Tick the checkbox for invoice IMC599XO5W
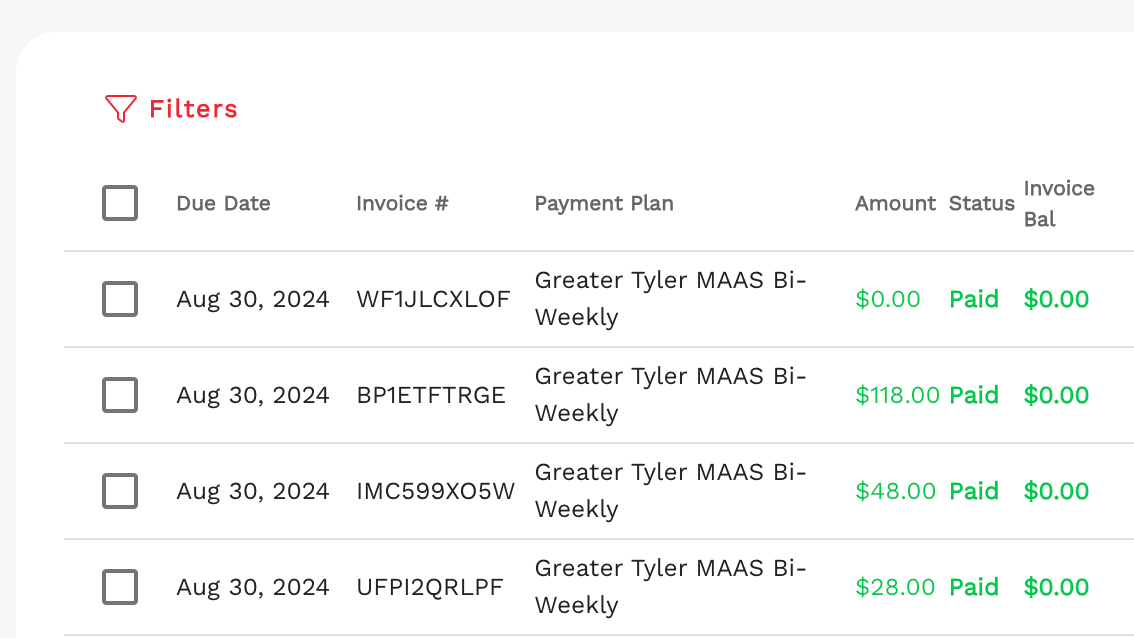Image resolution: width=1134 pixels, height=638 pixels. coord(120,491)
